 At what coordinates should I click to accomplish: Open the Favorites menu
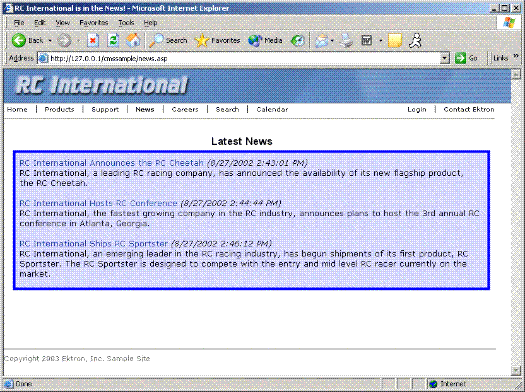[94, 22]
